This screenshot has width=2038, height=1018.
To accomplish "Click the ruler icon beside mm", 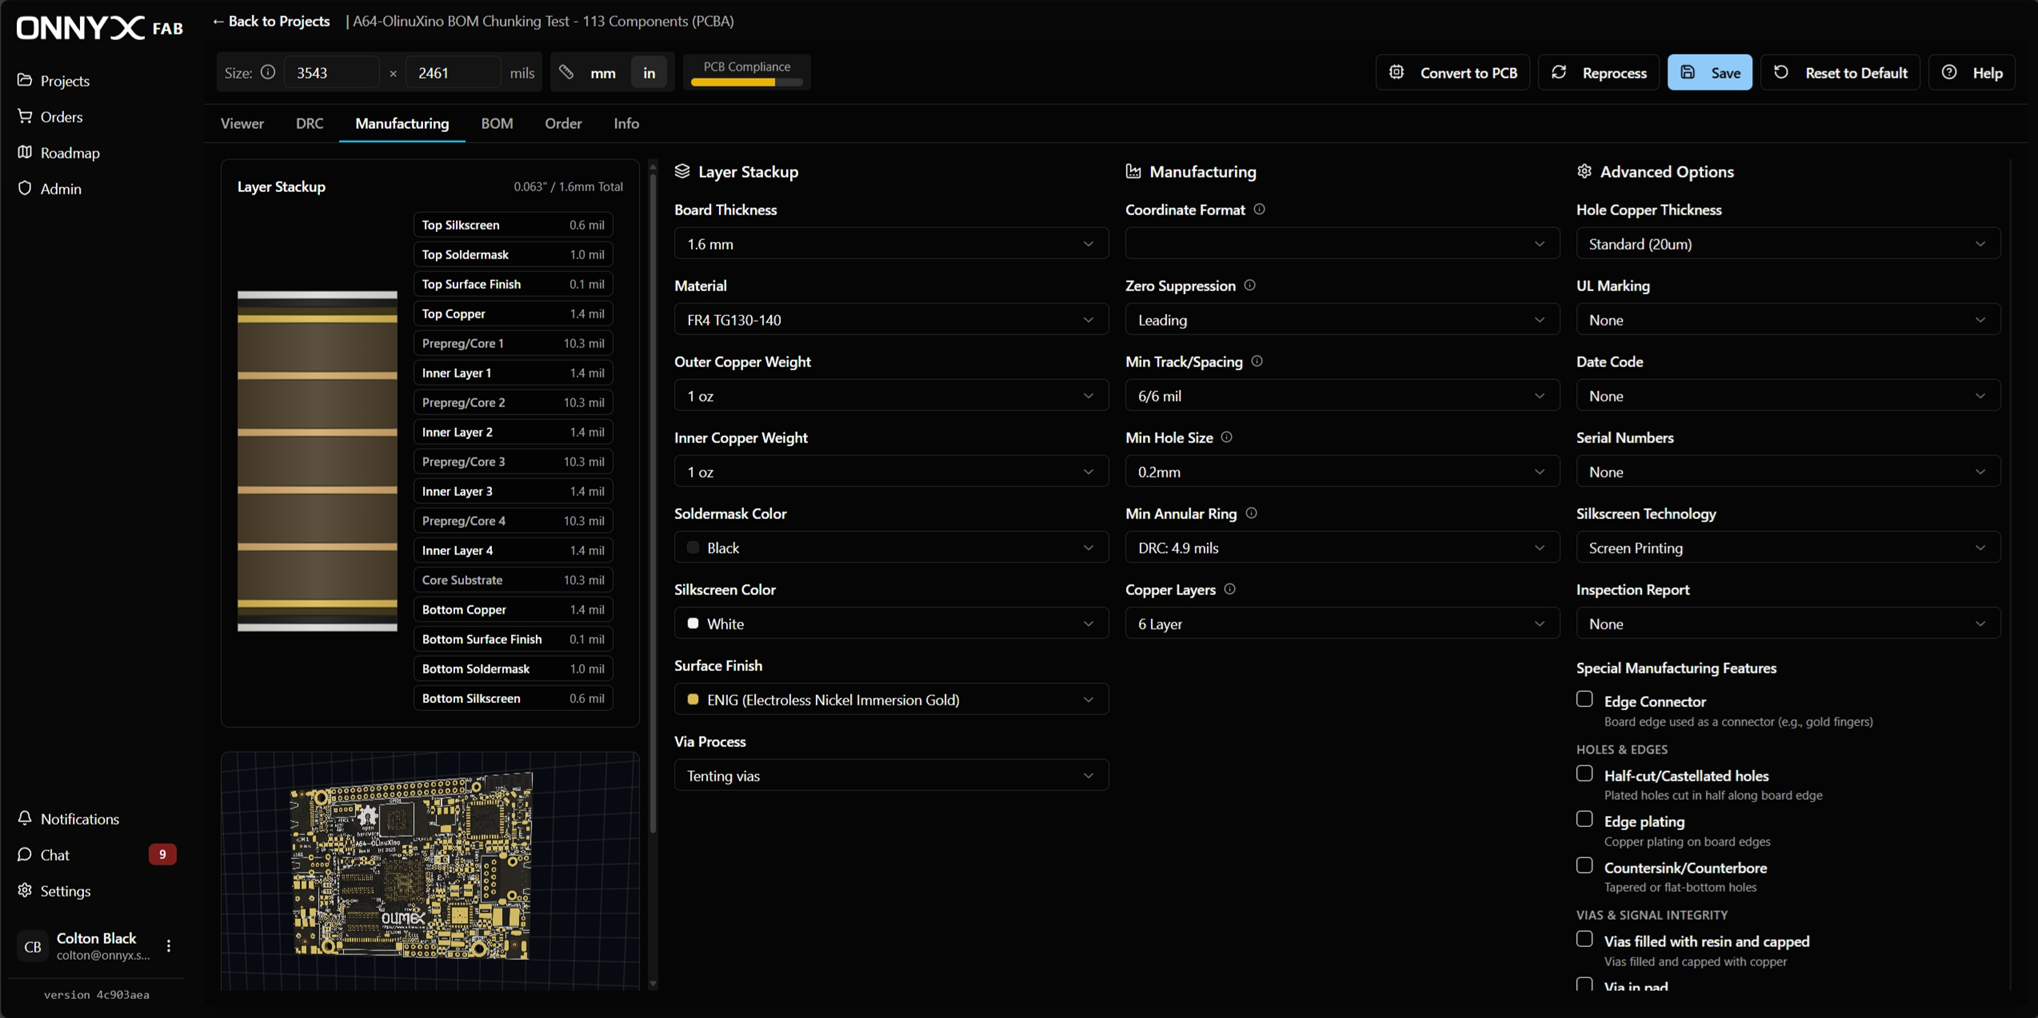I will pyautogui.click(x=567, y=72).
